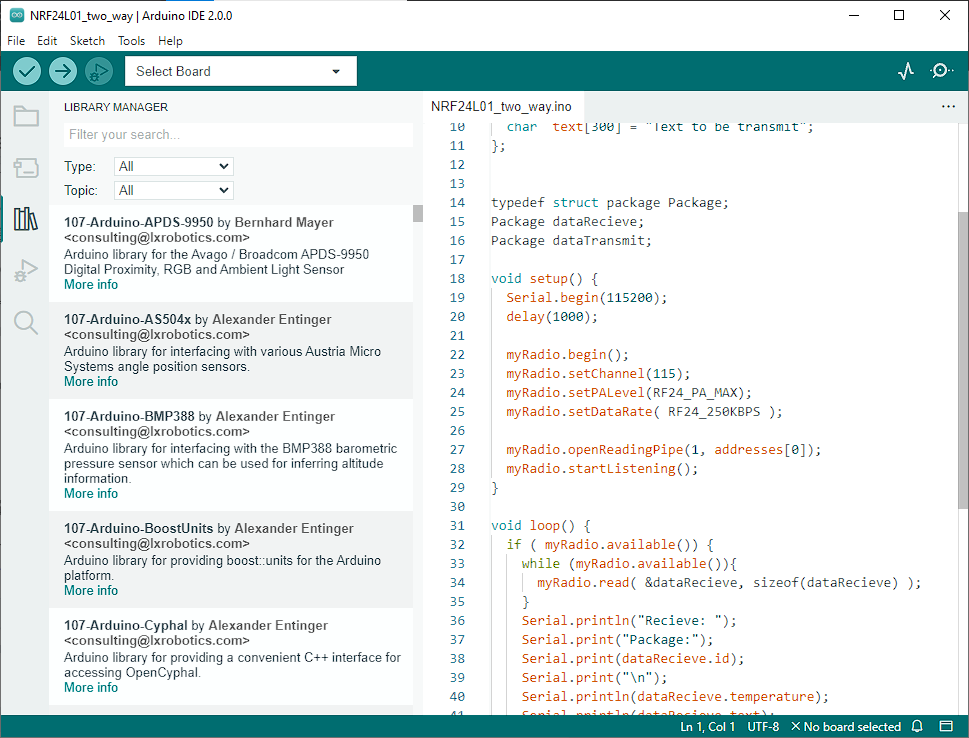This screenshot has height=738, width=969.
Task: Start debugging with the Debug toolbar button
Action: (98, 71)
